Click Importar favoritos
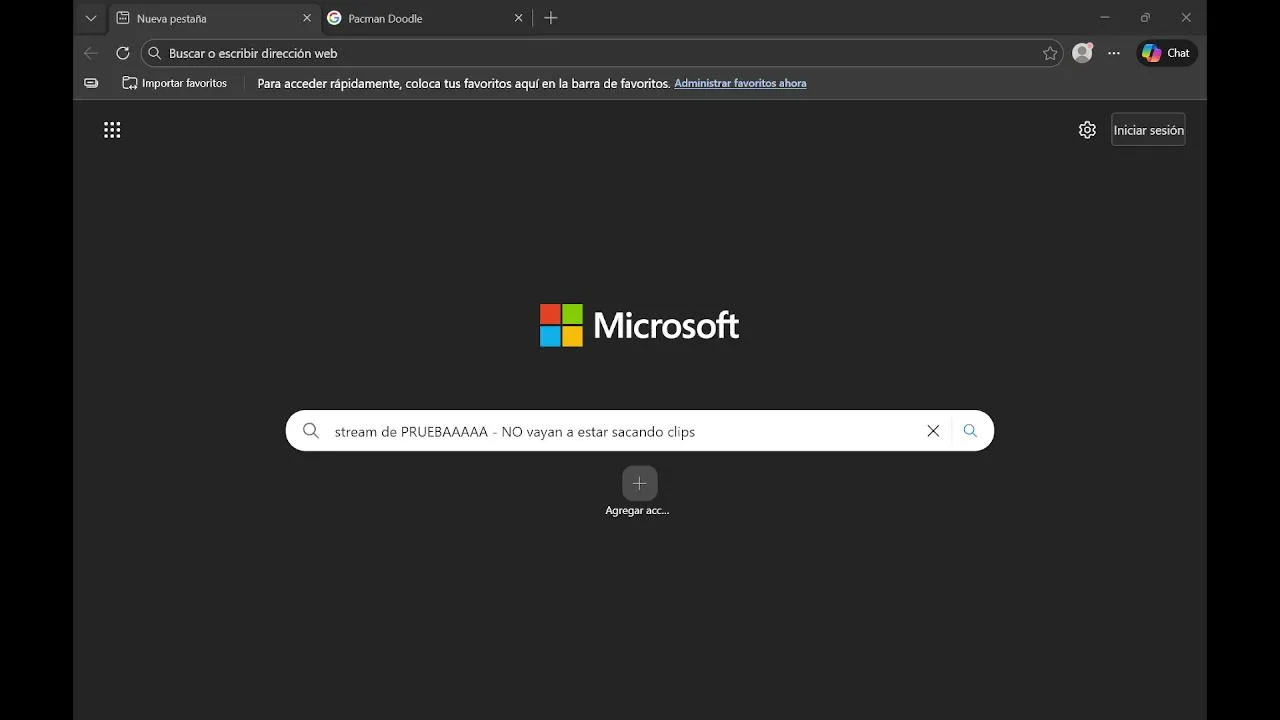Viewport: 1280px width, 720px height. [175, 83]
